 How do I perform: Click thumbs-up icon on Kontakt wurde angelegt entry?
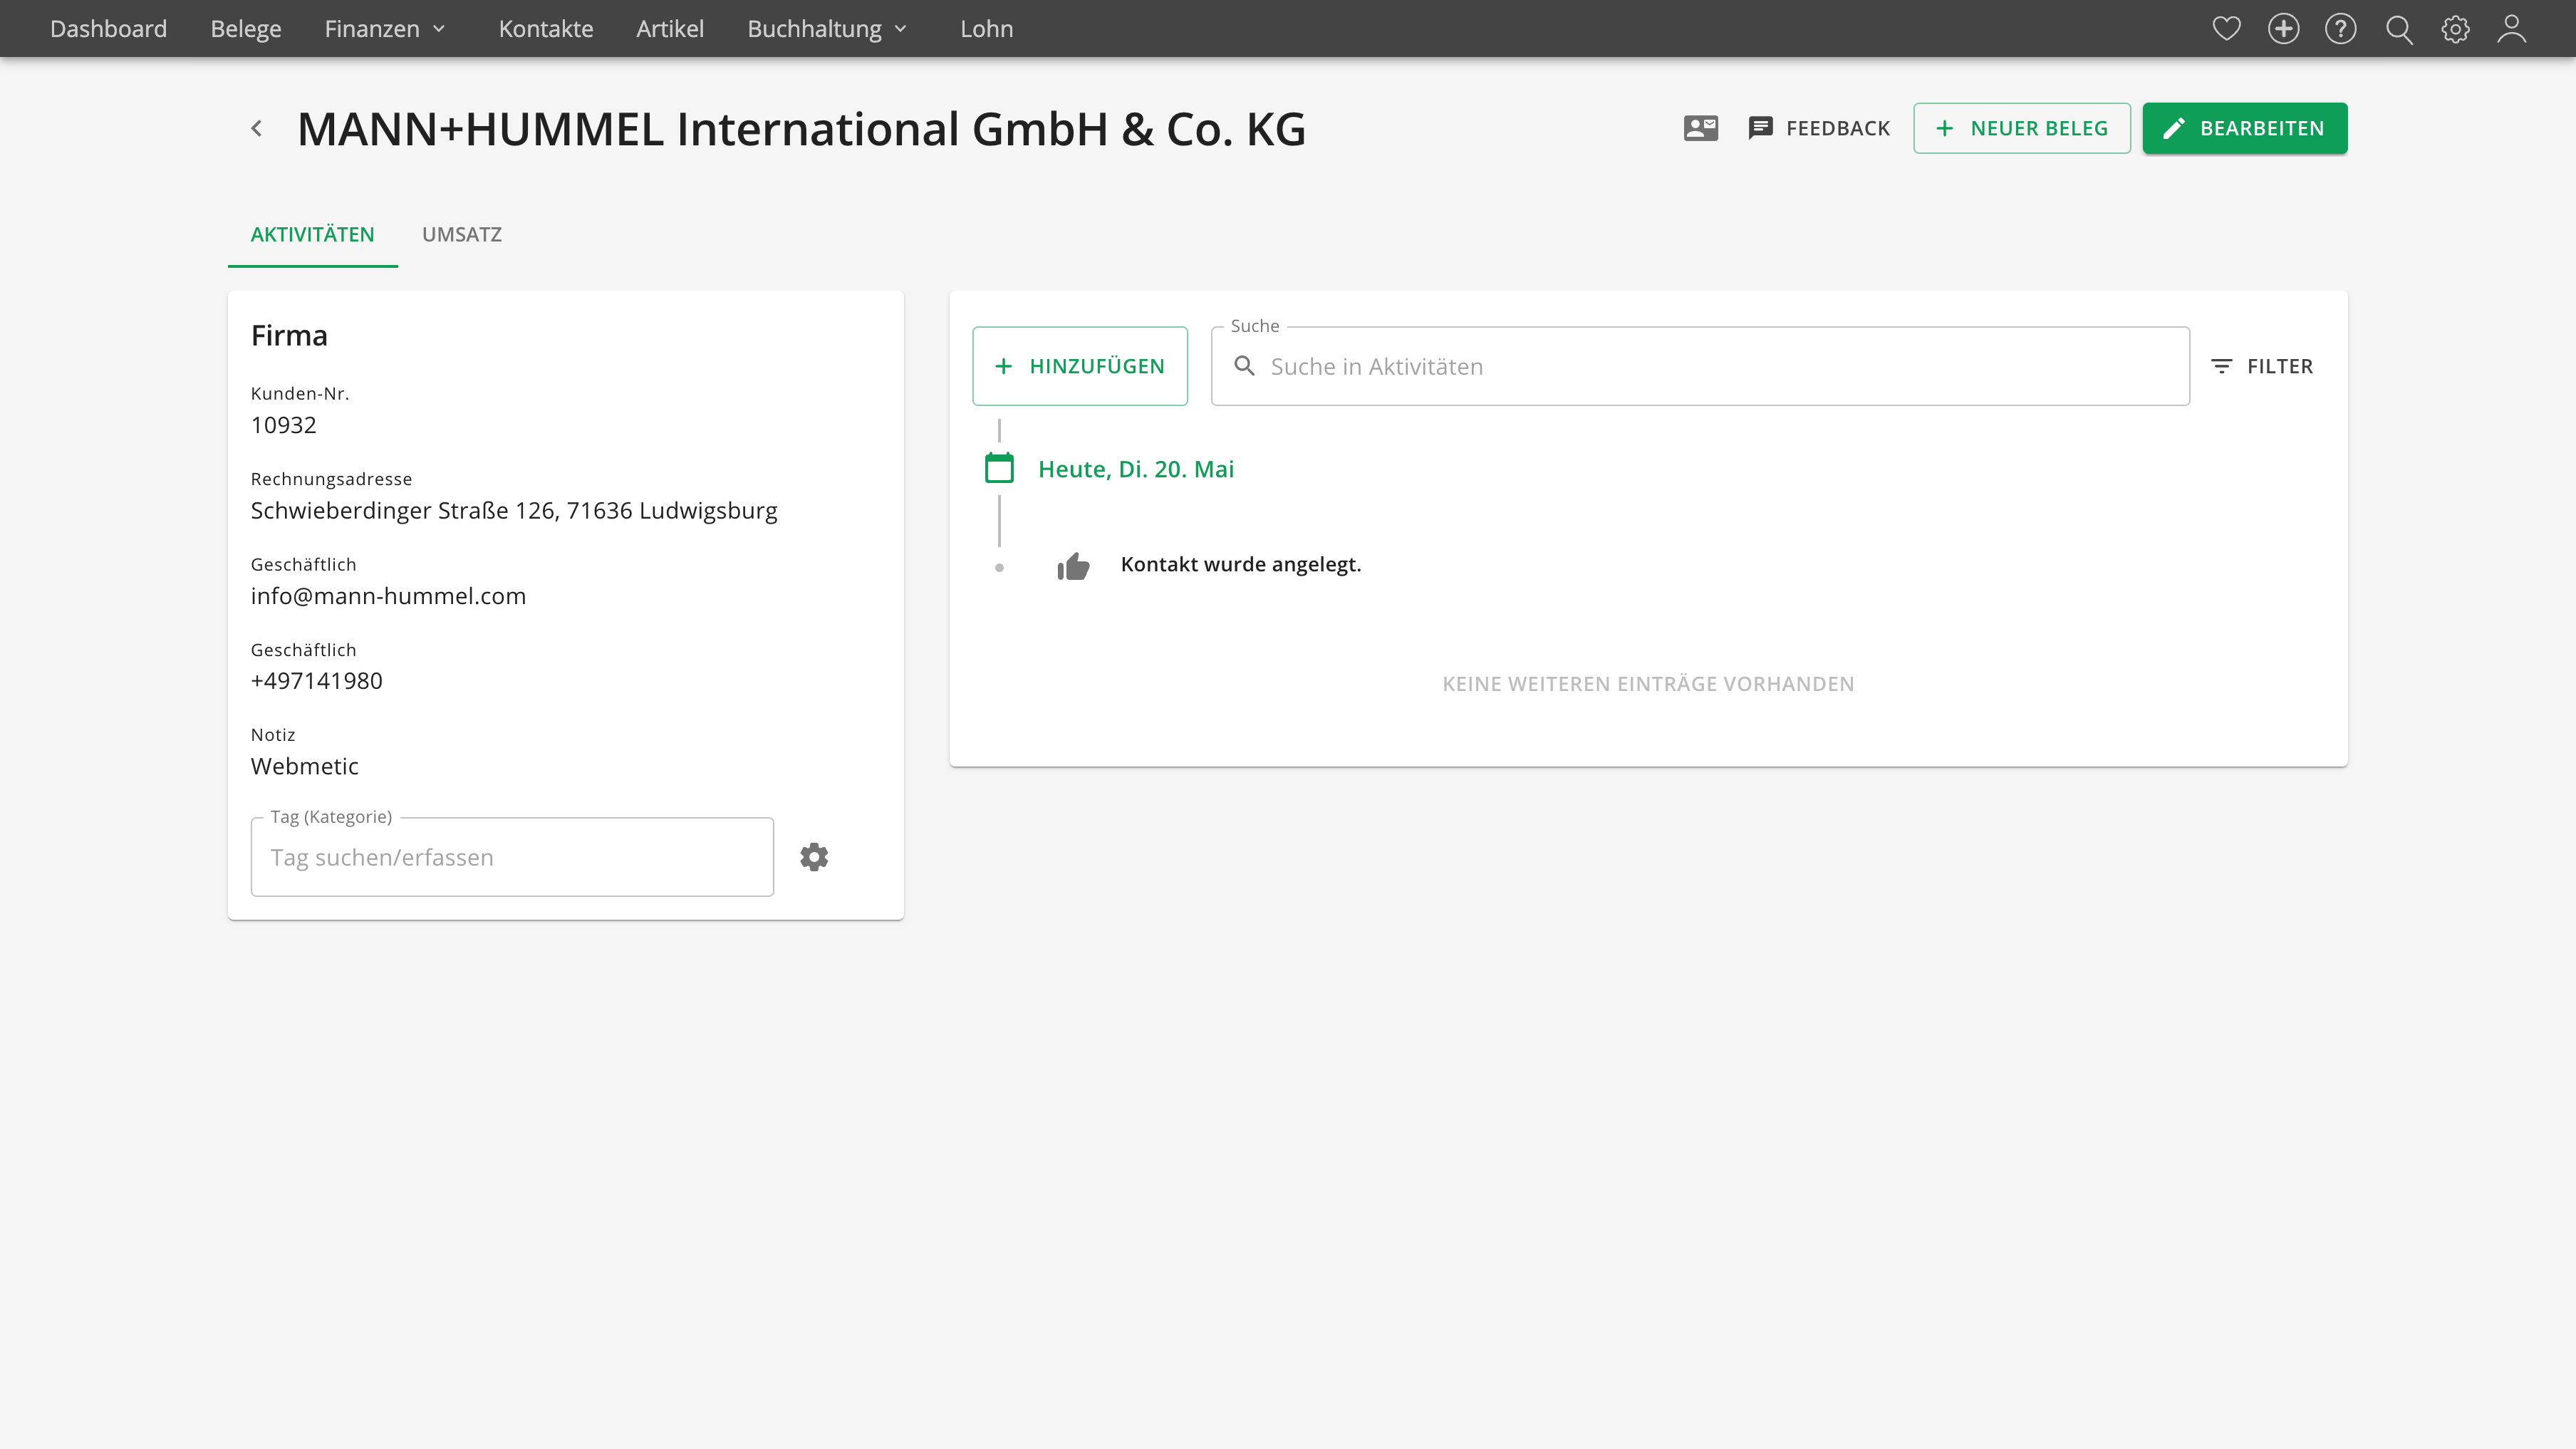click(1073, 566)
